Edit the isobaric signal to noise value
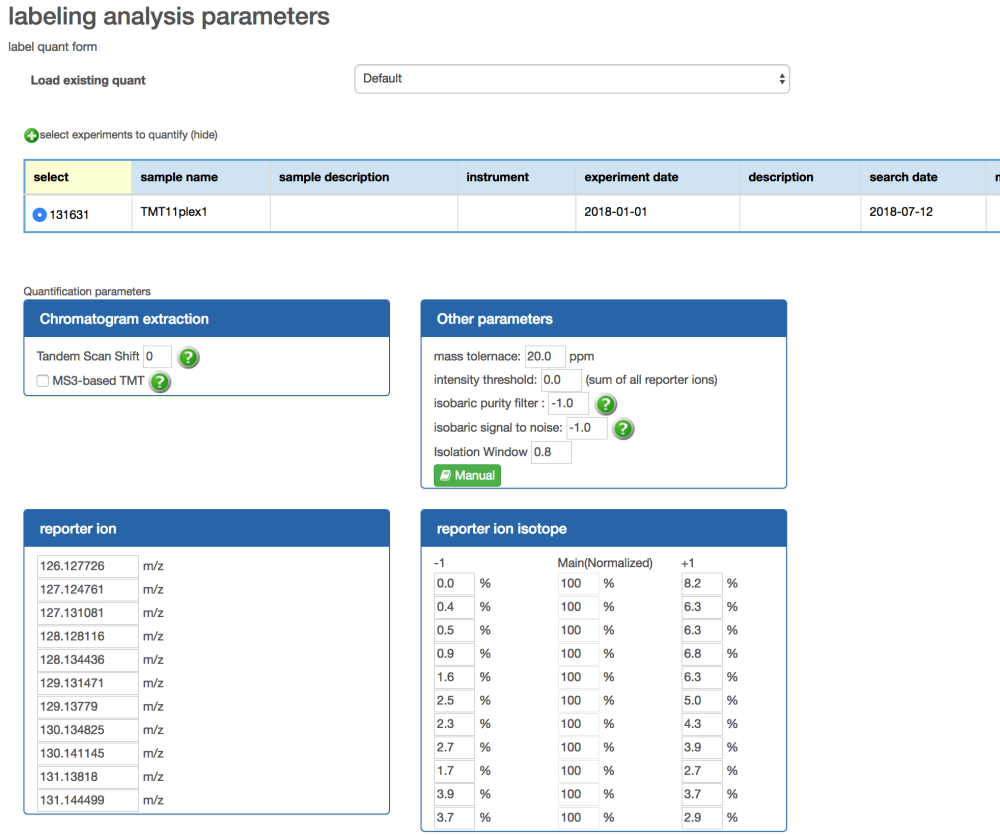 587,428
